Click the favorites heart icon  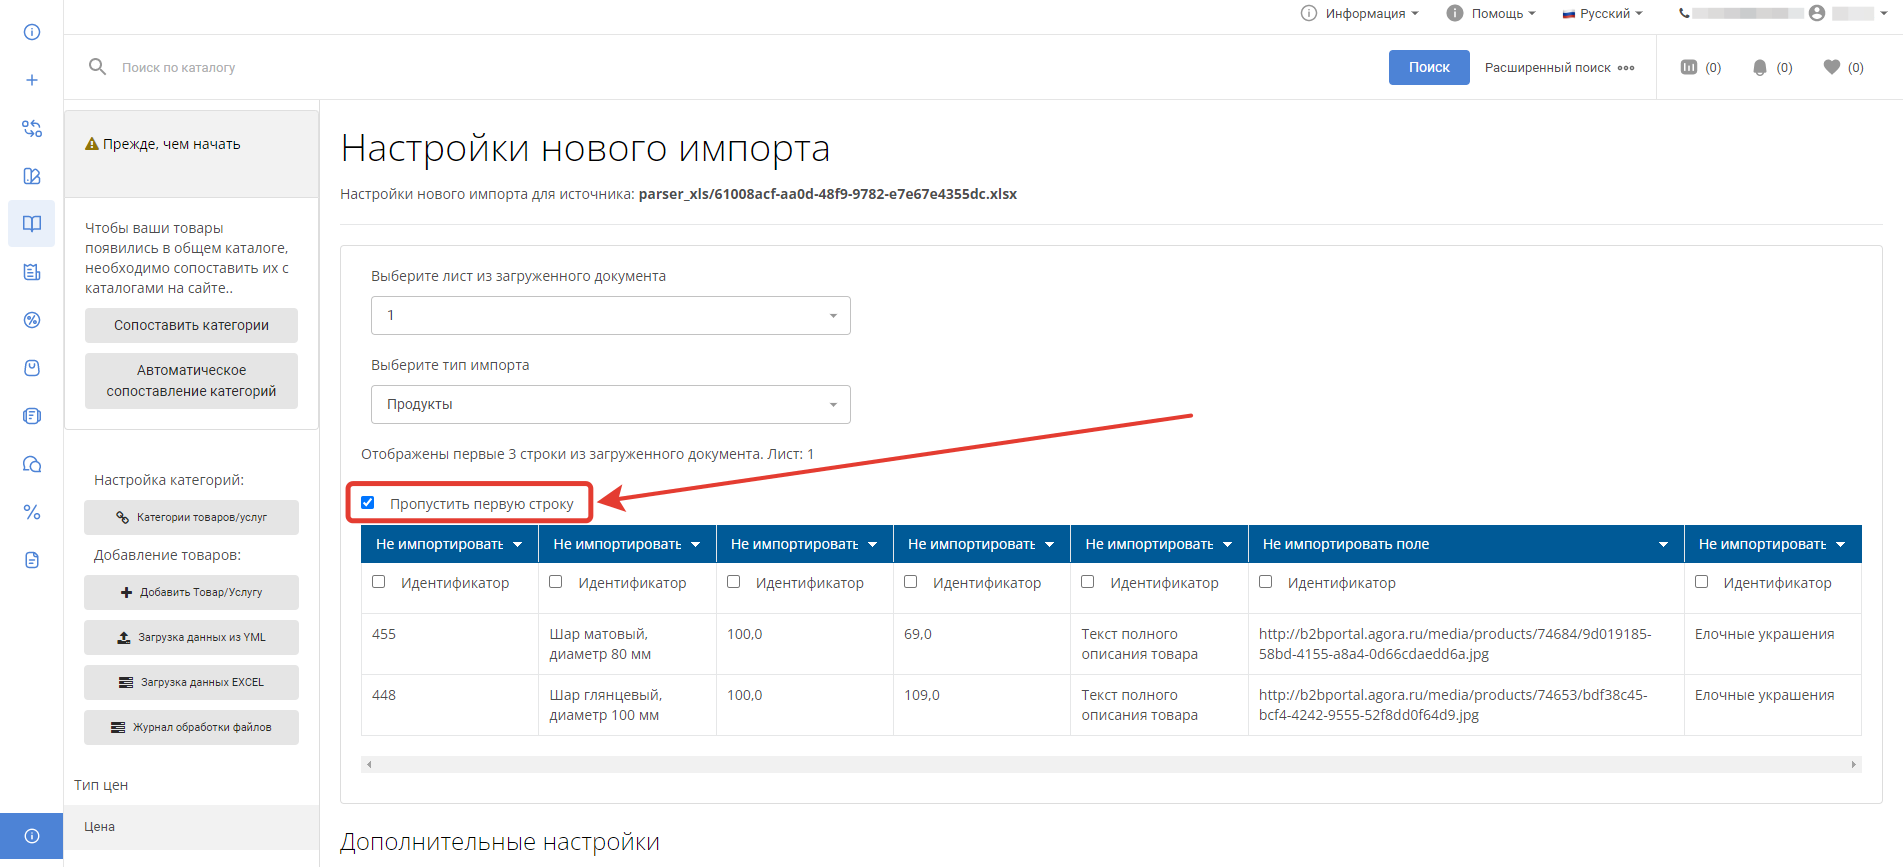click(x=1831, y=67)
